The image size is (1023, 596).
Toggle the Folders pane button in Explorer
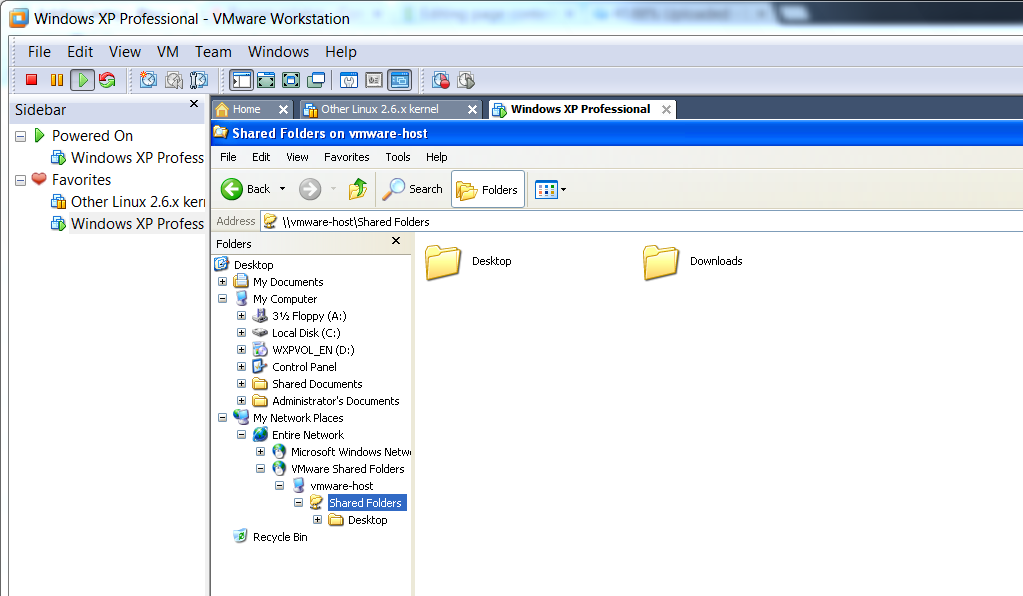(487, 189)
